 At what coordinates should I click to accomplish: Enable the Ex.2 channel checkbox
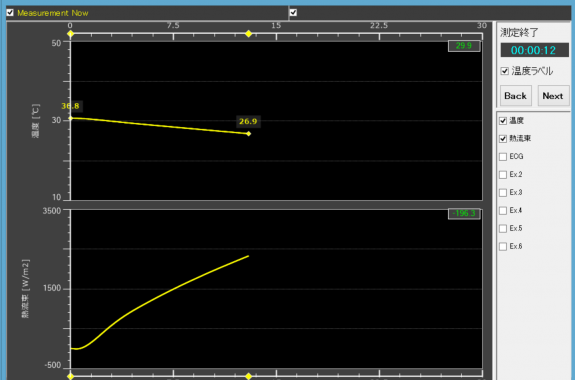click(503, 175)
